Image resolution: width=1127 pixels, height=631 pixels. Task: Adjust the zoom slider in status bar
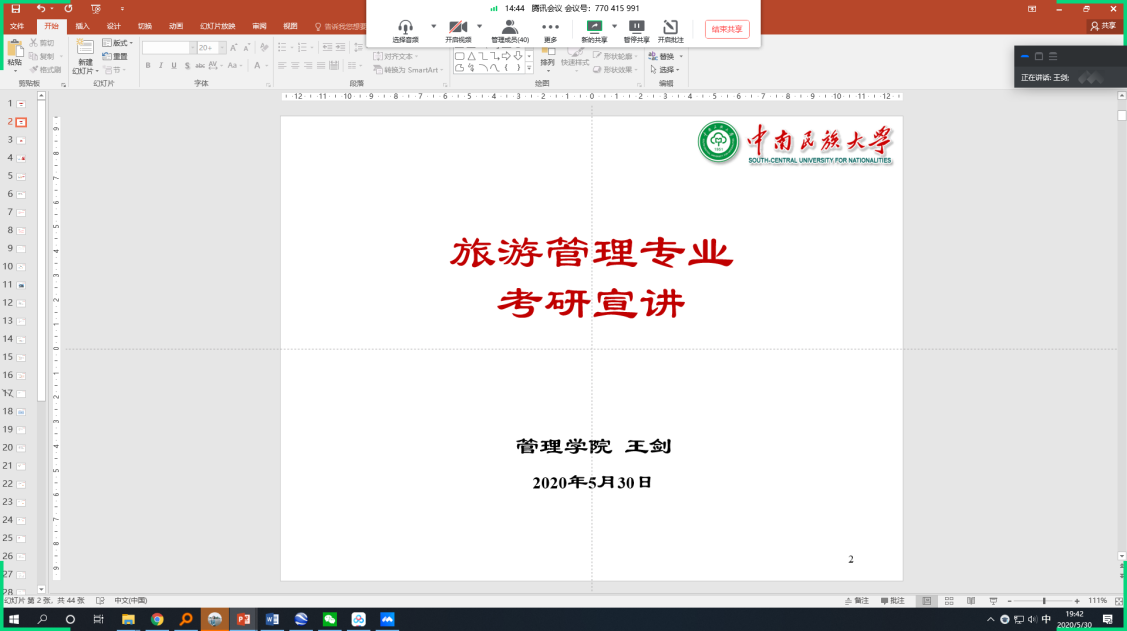1044,601
